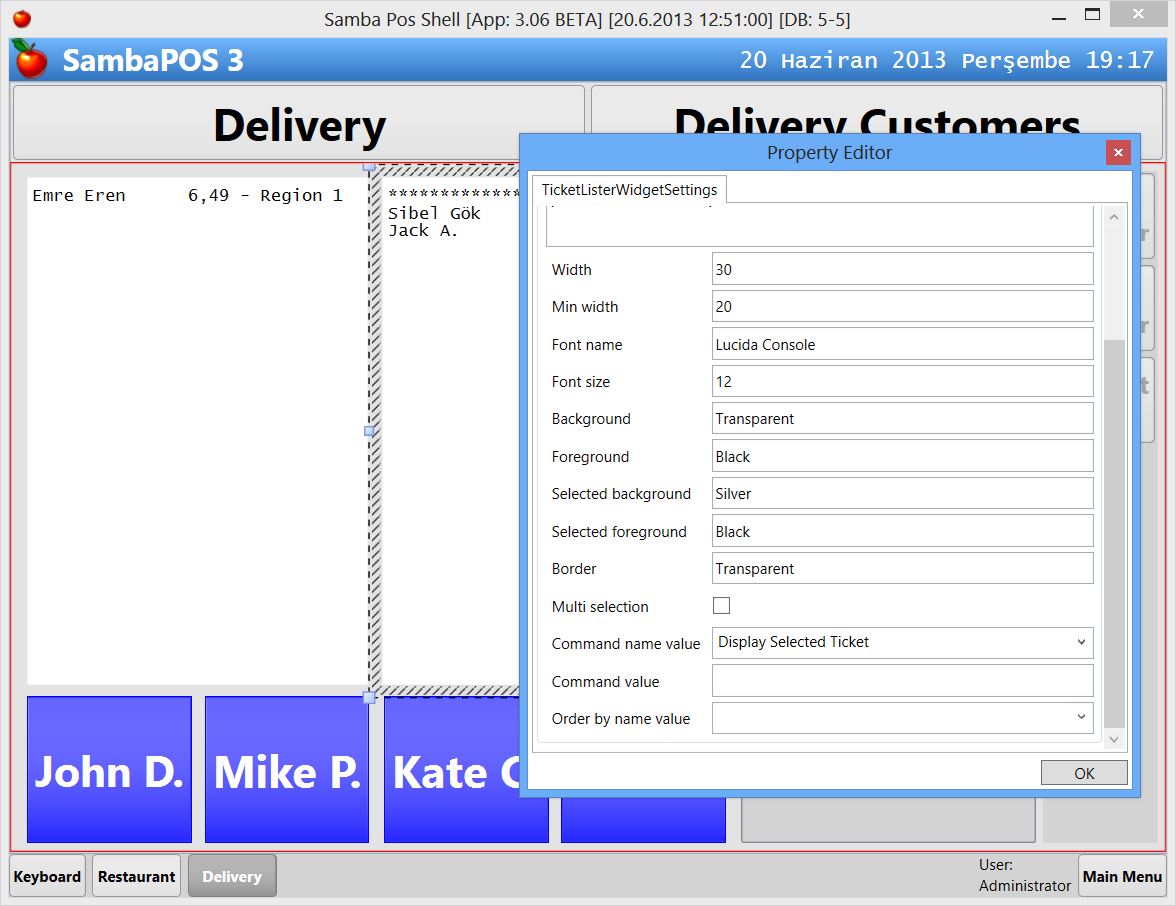This screenshot has height=906, width=1176.
Task: Select the Kate C. customer button
Action: point(465,770)
